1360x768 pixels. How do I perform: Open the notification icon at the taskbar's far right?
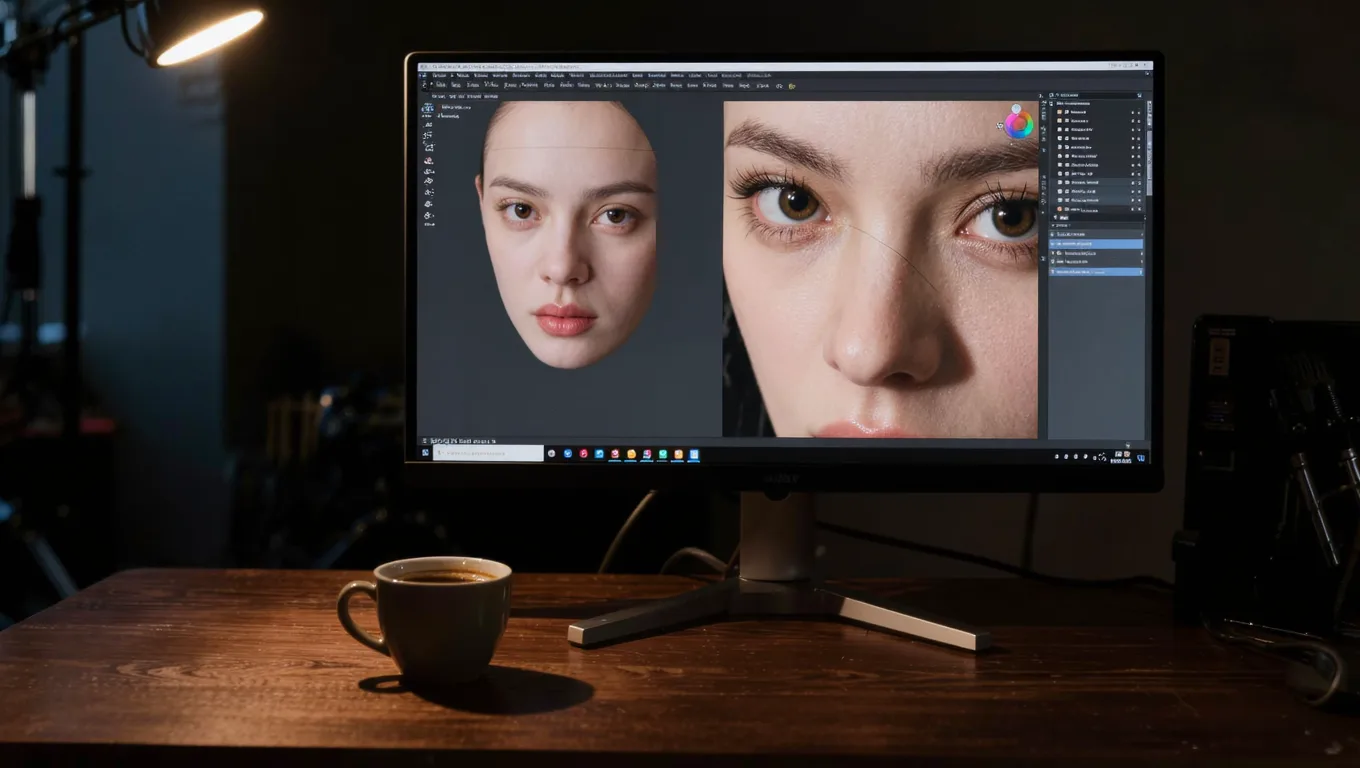coord(1141,457)
